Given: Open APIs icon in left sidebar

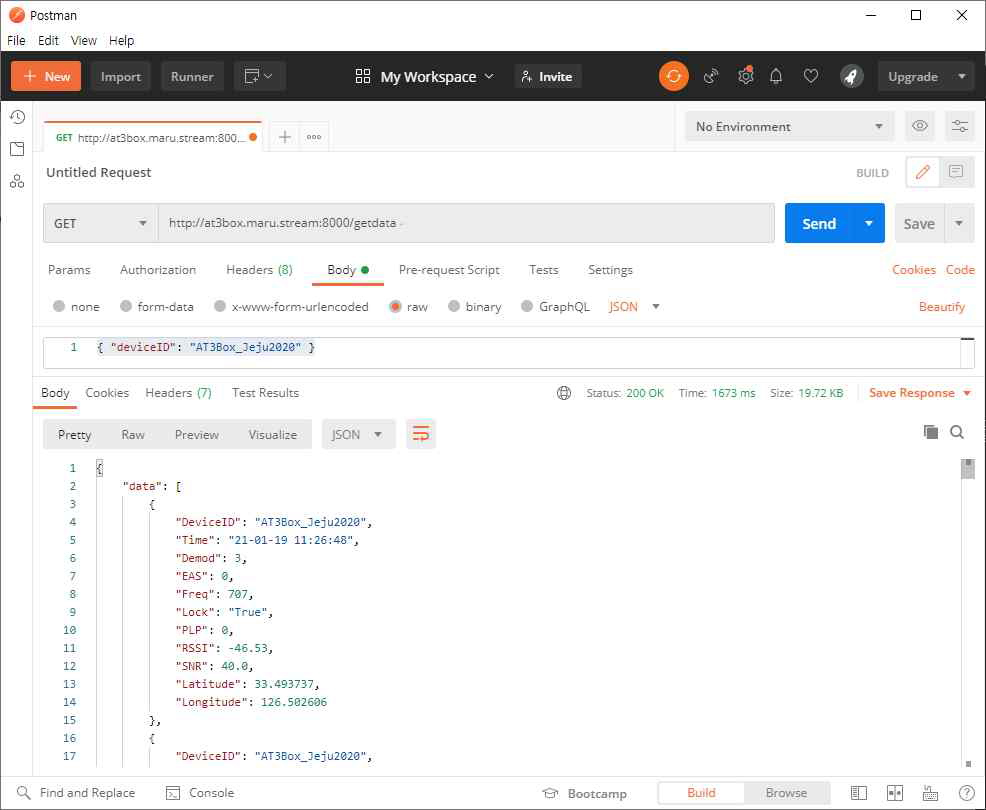Looking at the screenshot, I should pos(17,182).
